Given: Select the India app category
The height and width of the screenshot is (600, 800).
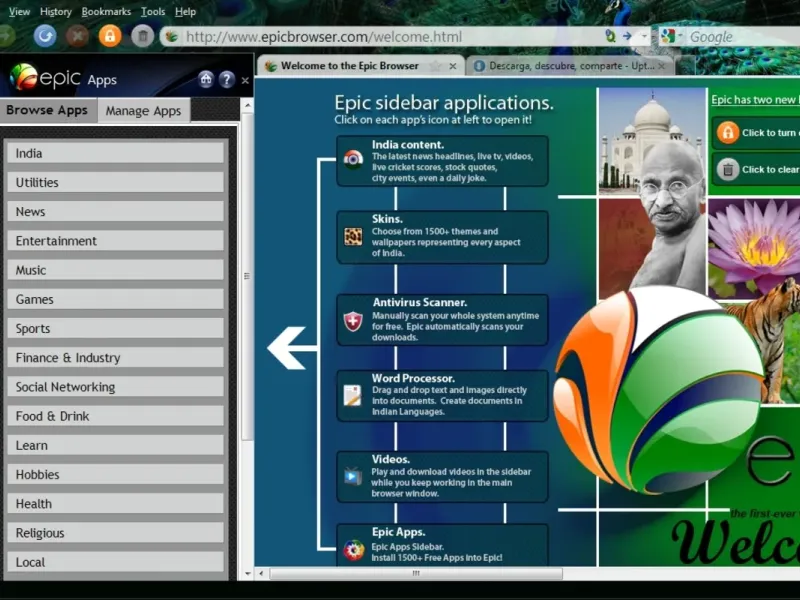Looking at the screenshot, I should coord(115,153).
